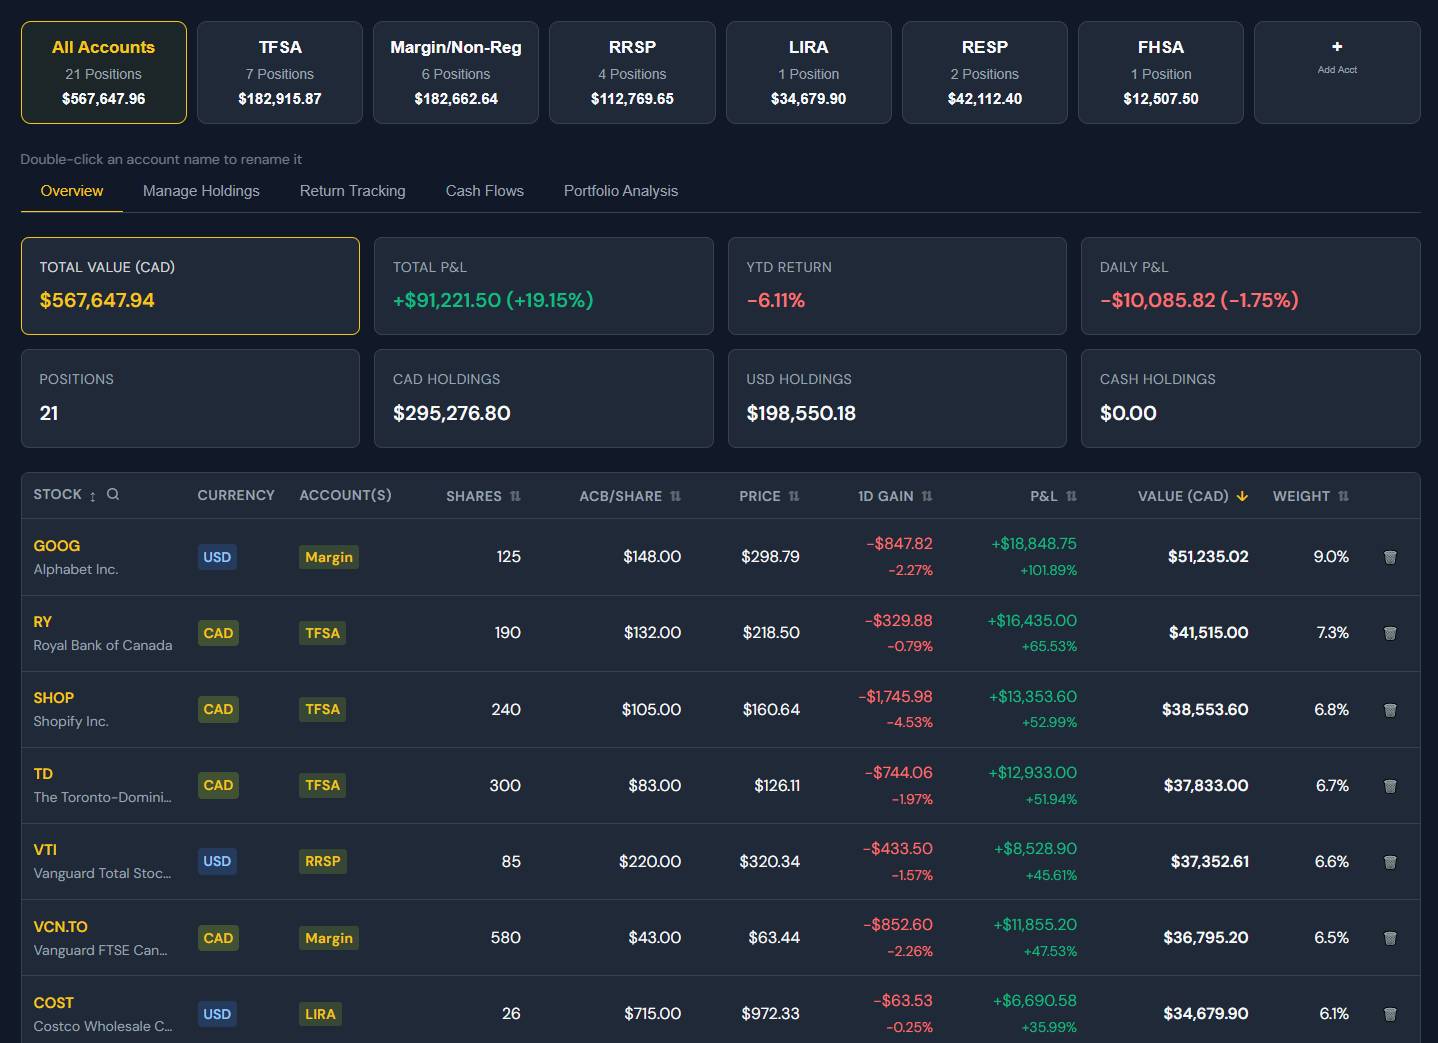The width and height of the screenshot is (1438, 1043).
Task: Sort by Weight column header
Action: 1309,496
